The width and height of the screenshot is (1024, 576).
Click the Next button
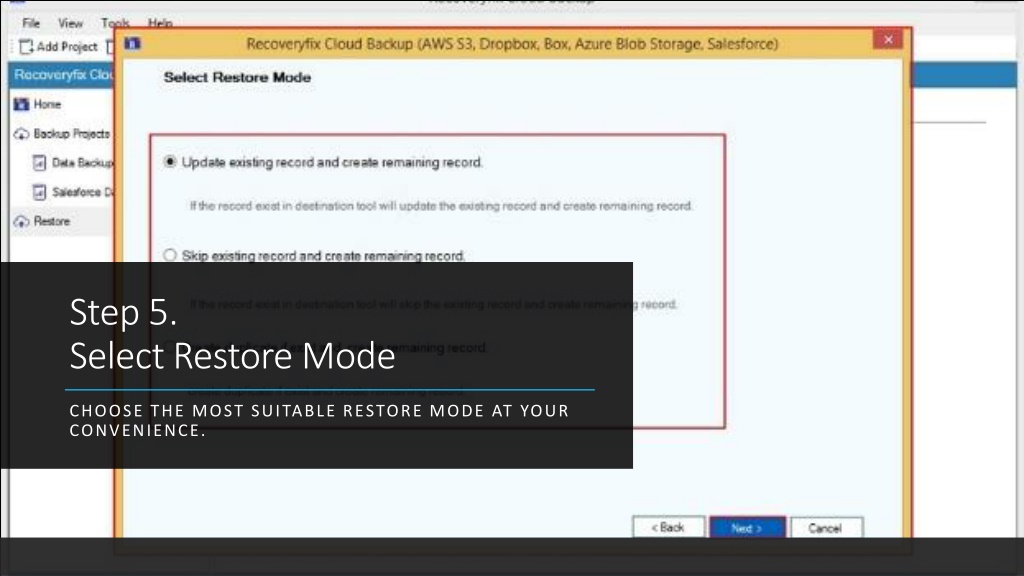pos(747,528)
